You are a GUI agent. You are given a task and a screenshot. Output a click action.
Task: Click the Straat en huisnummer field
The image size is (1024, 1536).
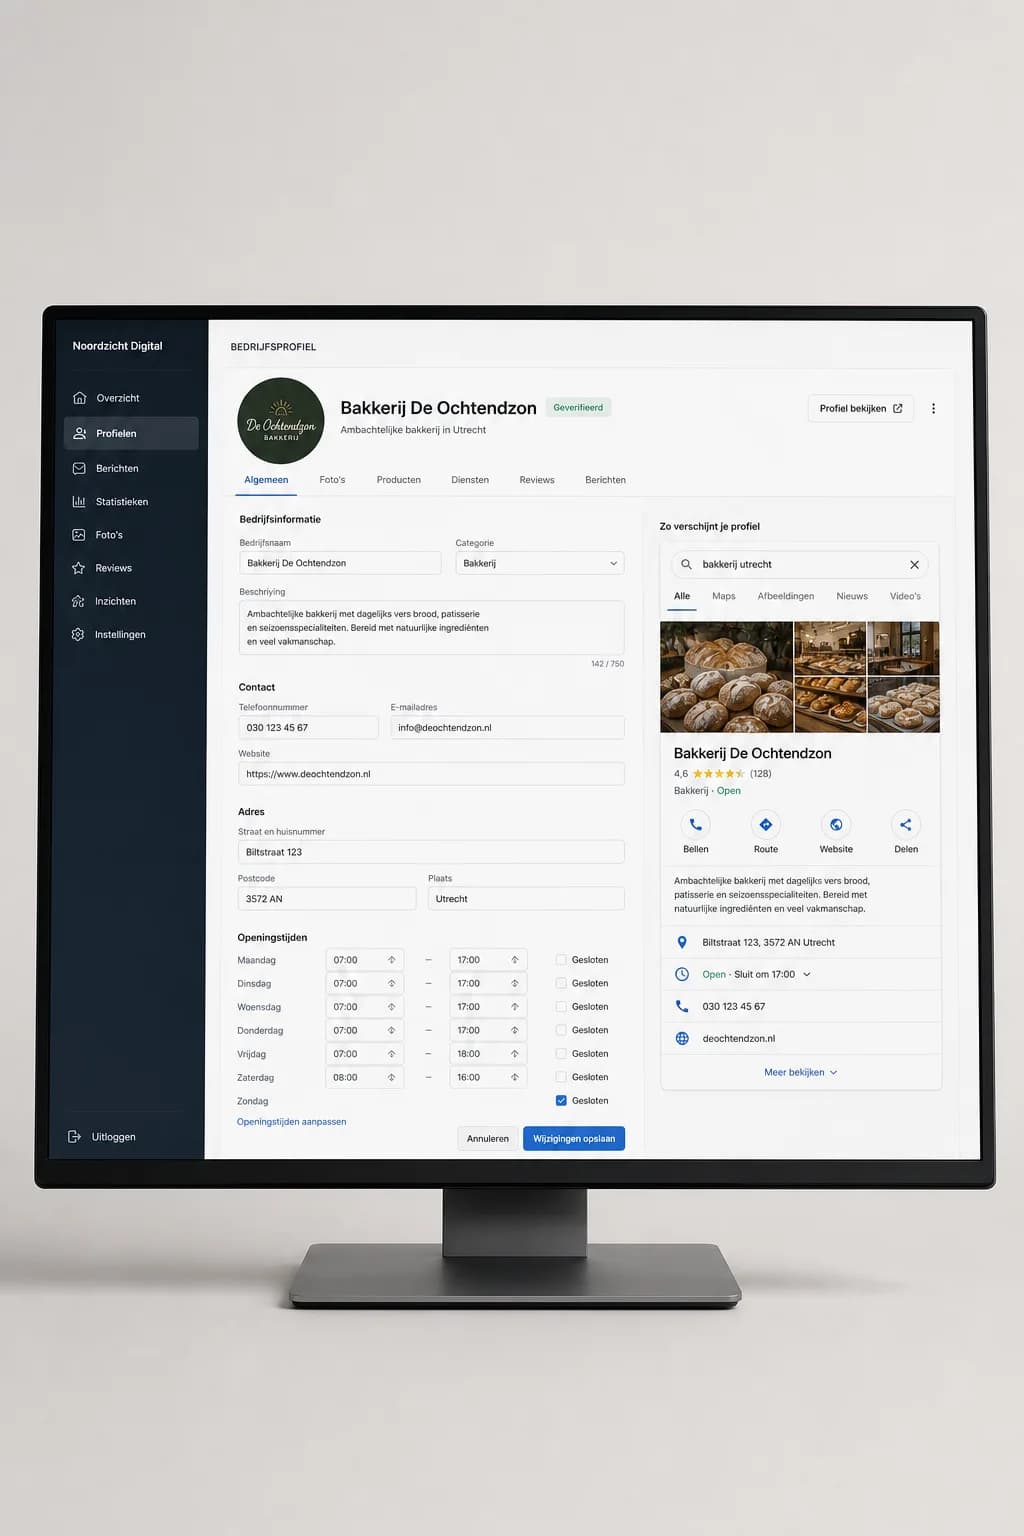click(431, 852)
